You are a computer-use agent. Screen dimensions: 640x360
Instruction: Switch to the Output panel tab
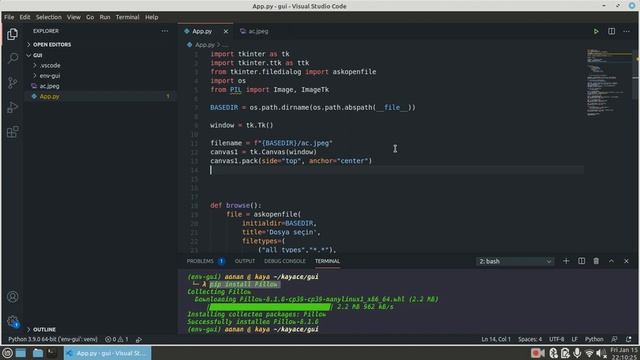pos(244,261)
